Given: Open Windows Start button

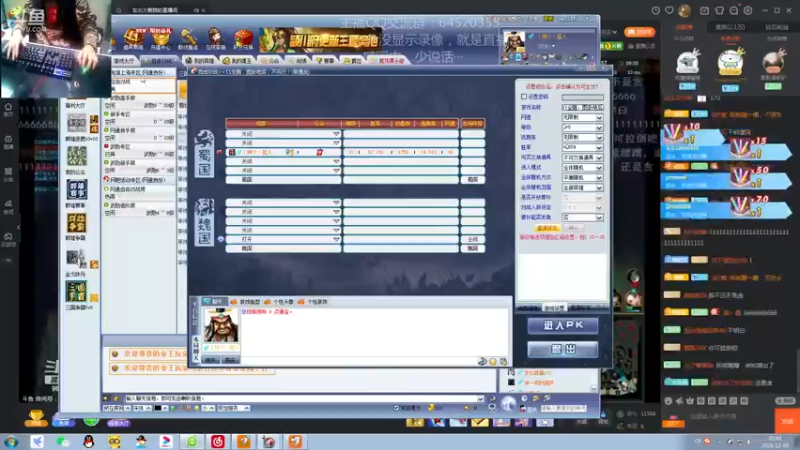Looking at the screenshot, I should pyautogui.click(x=10, y=441).
